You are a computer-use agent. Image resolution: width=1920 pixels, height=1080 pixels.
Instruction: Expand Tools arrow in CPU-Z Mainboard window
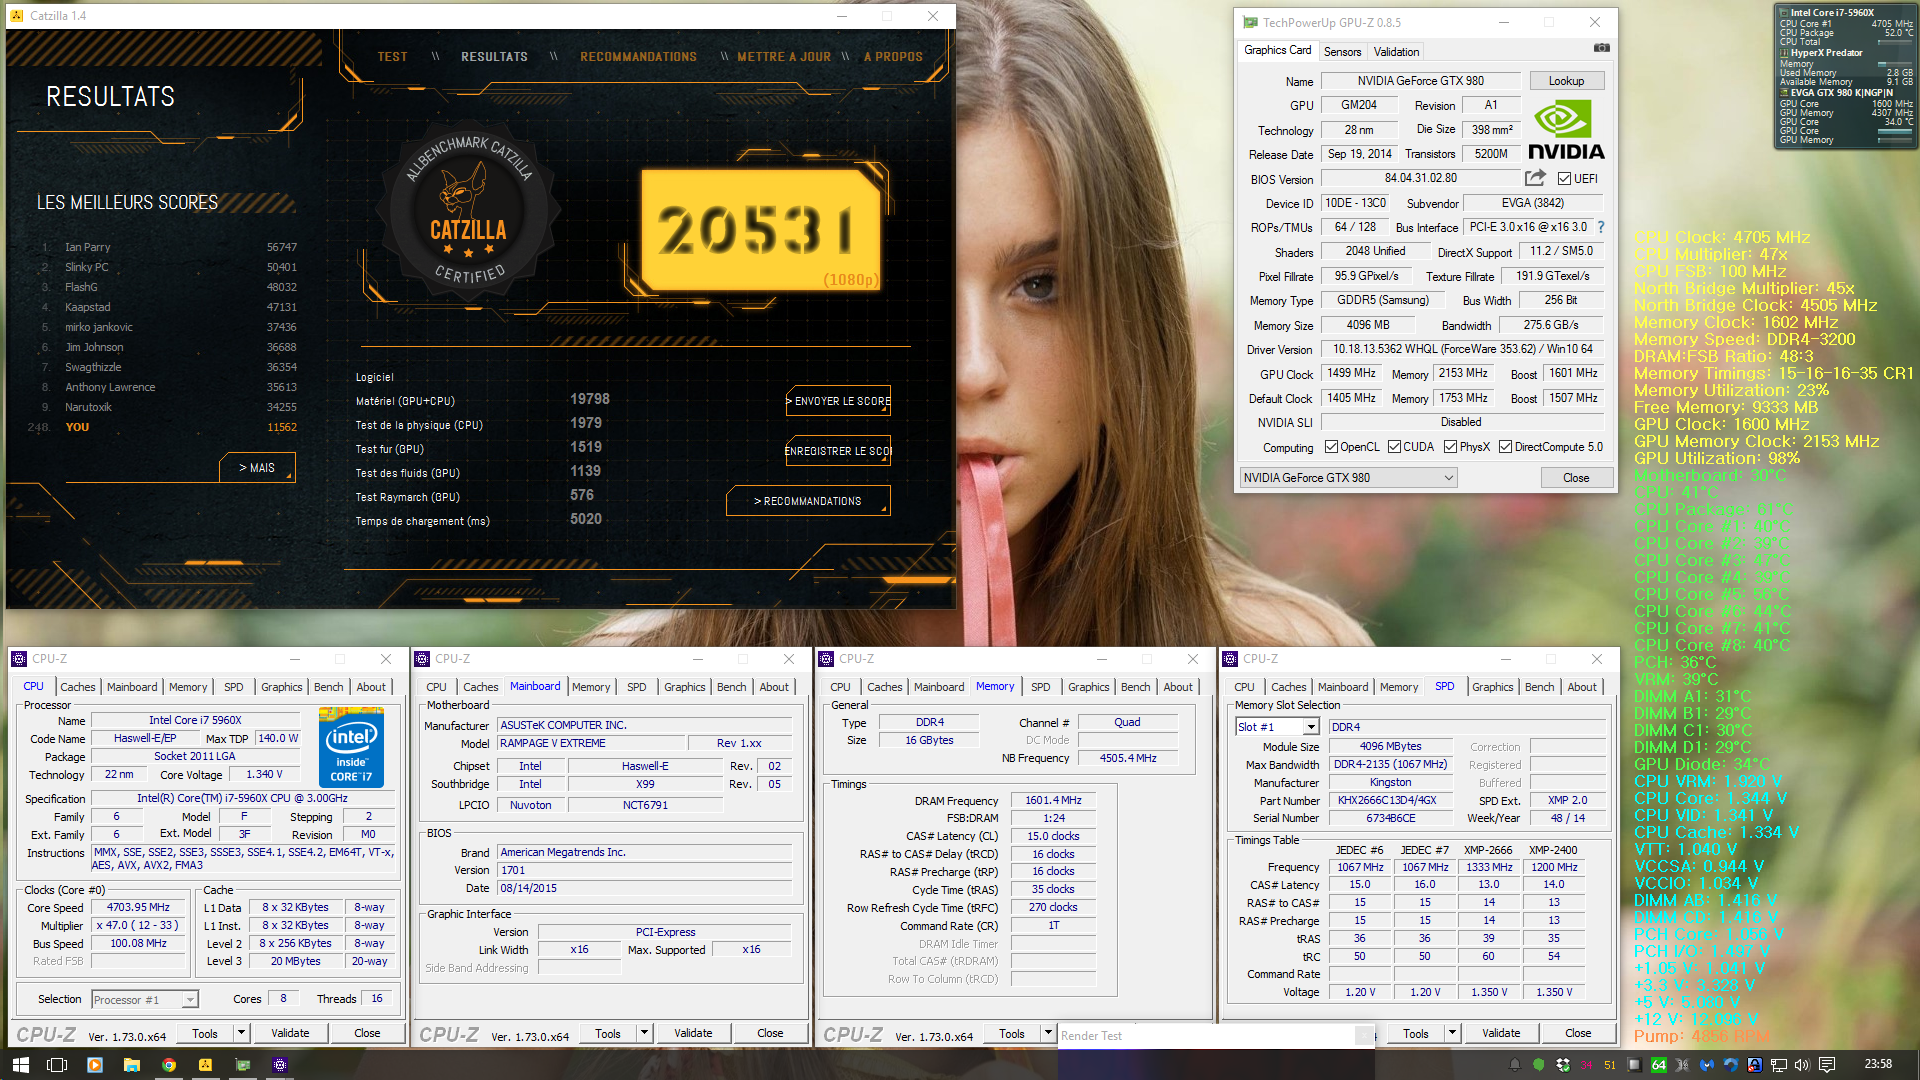pyautogui.click(x=644, y=1033)
